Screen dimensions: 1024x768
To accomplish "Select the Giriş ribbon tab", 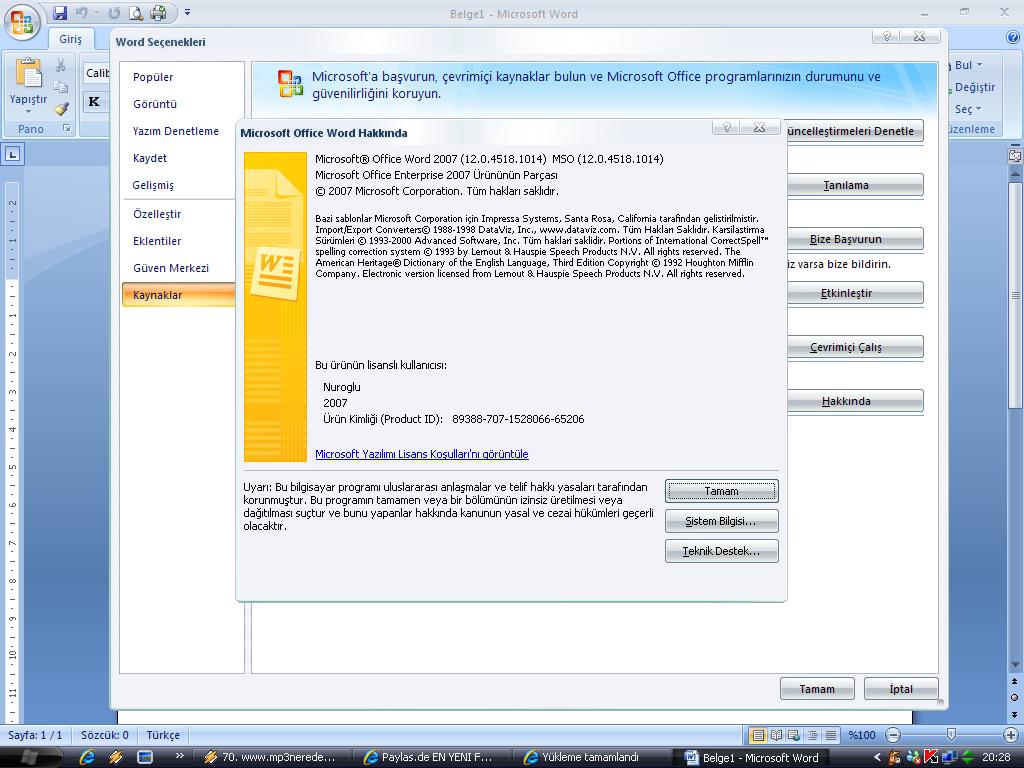I will (x=71, y=39).
